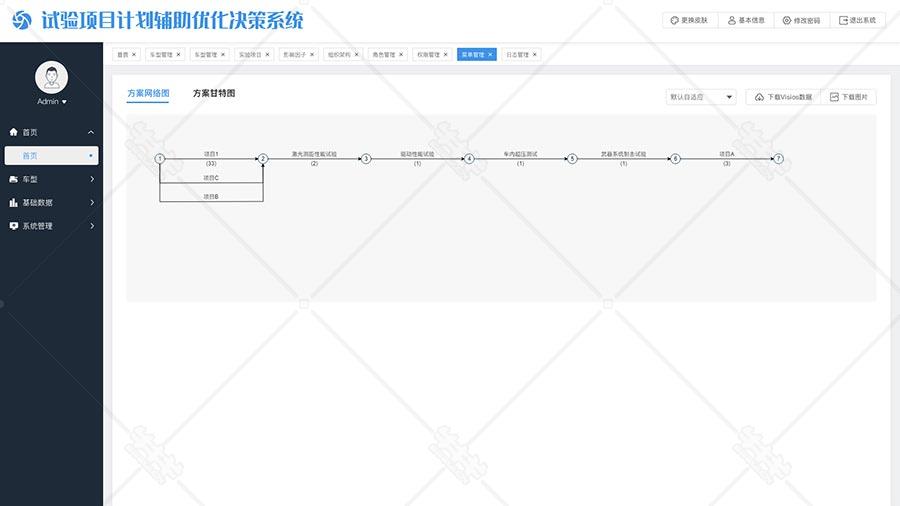The height and width of the screenshot is (506, 900).
Task: Click the 修改密码 gear icon
Action: [787, 20]
